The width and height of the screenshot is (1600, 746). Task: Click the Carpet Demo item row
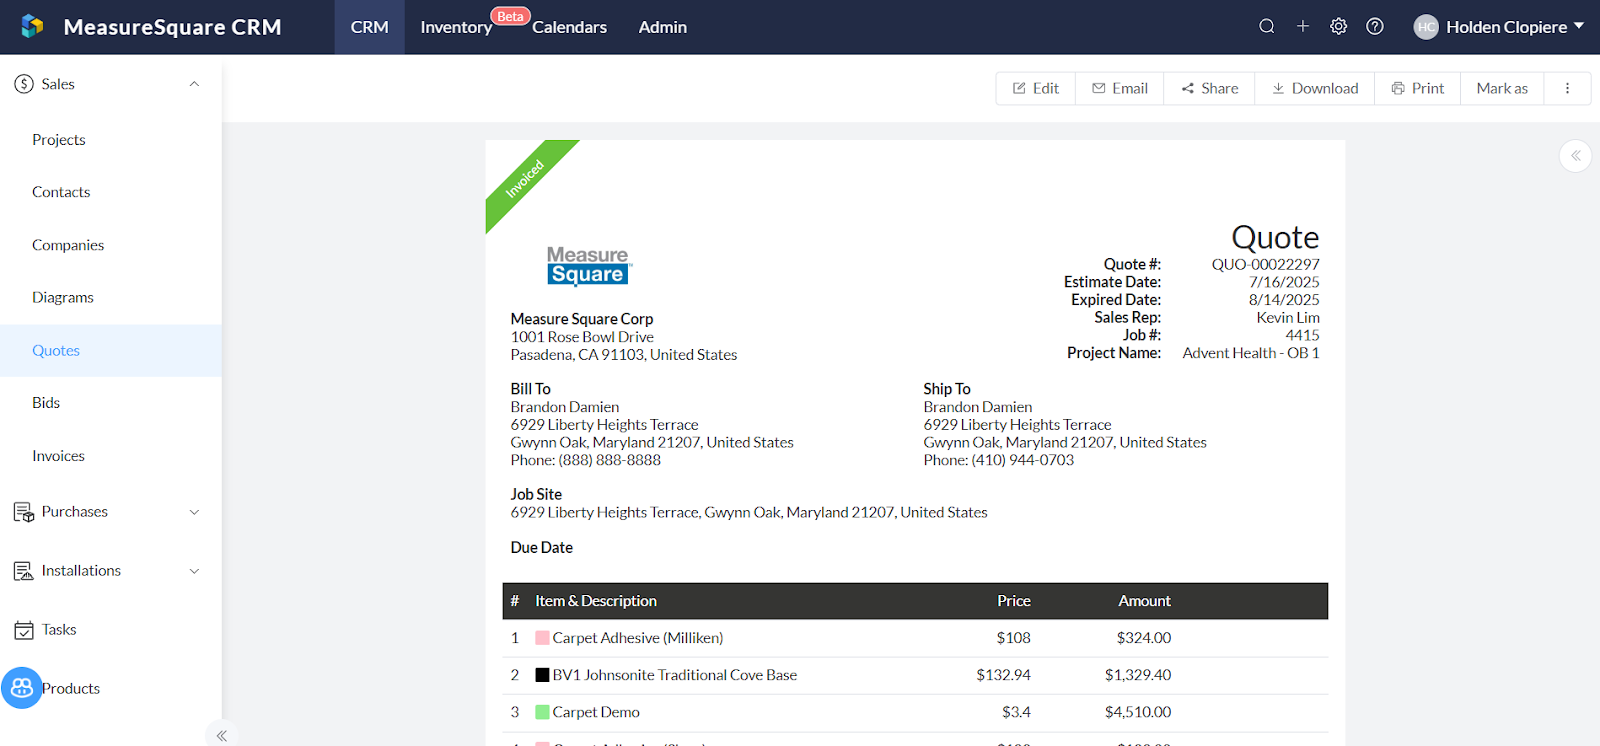[915, 712]
